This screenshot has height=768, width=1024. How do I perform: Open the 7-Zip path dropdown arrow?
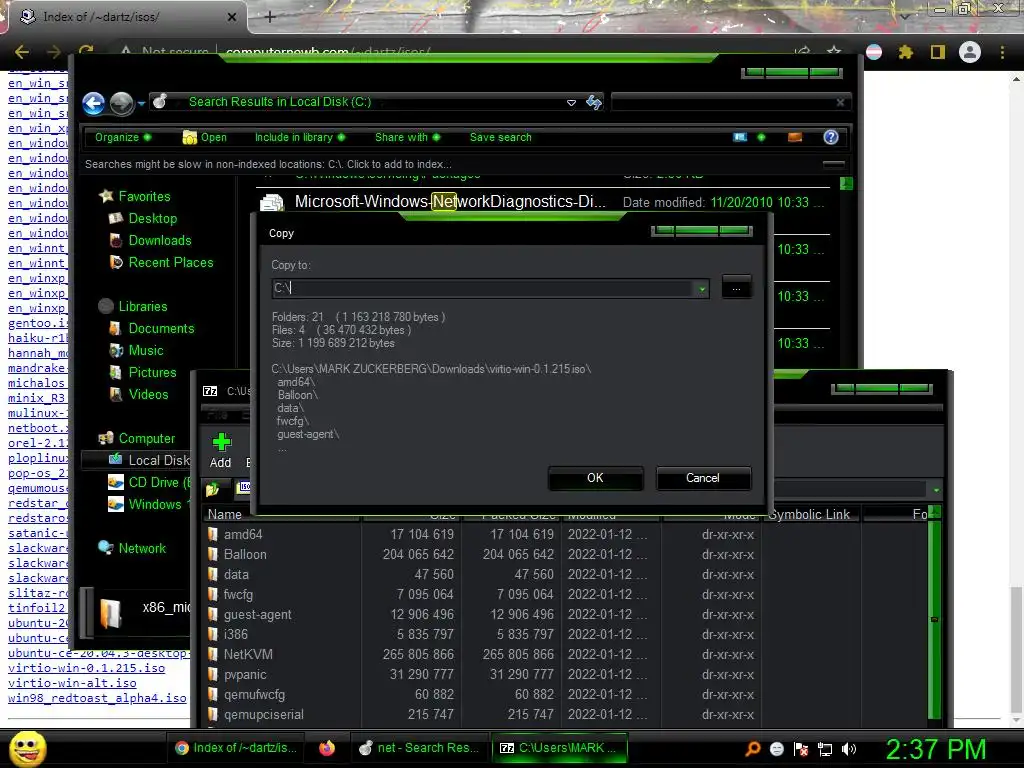936,490
